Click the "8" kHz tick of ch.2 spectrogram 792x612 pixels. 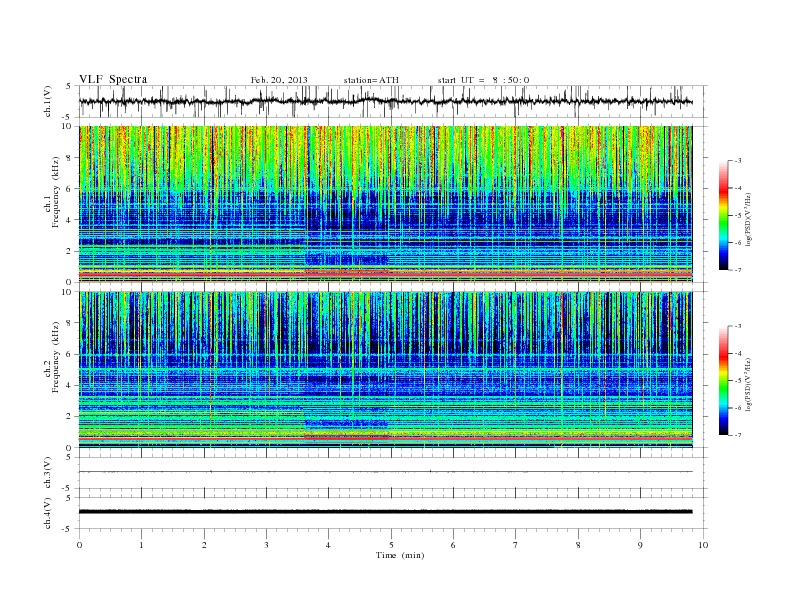[x=69, y=323]
